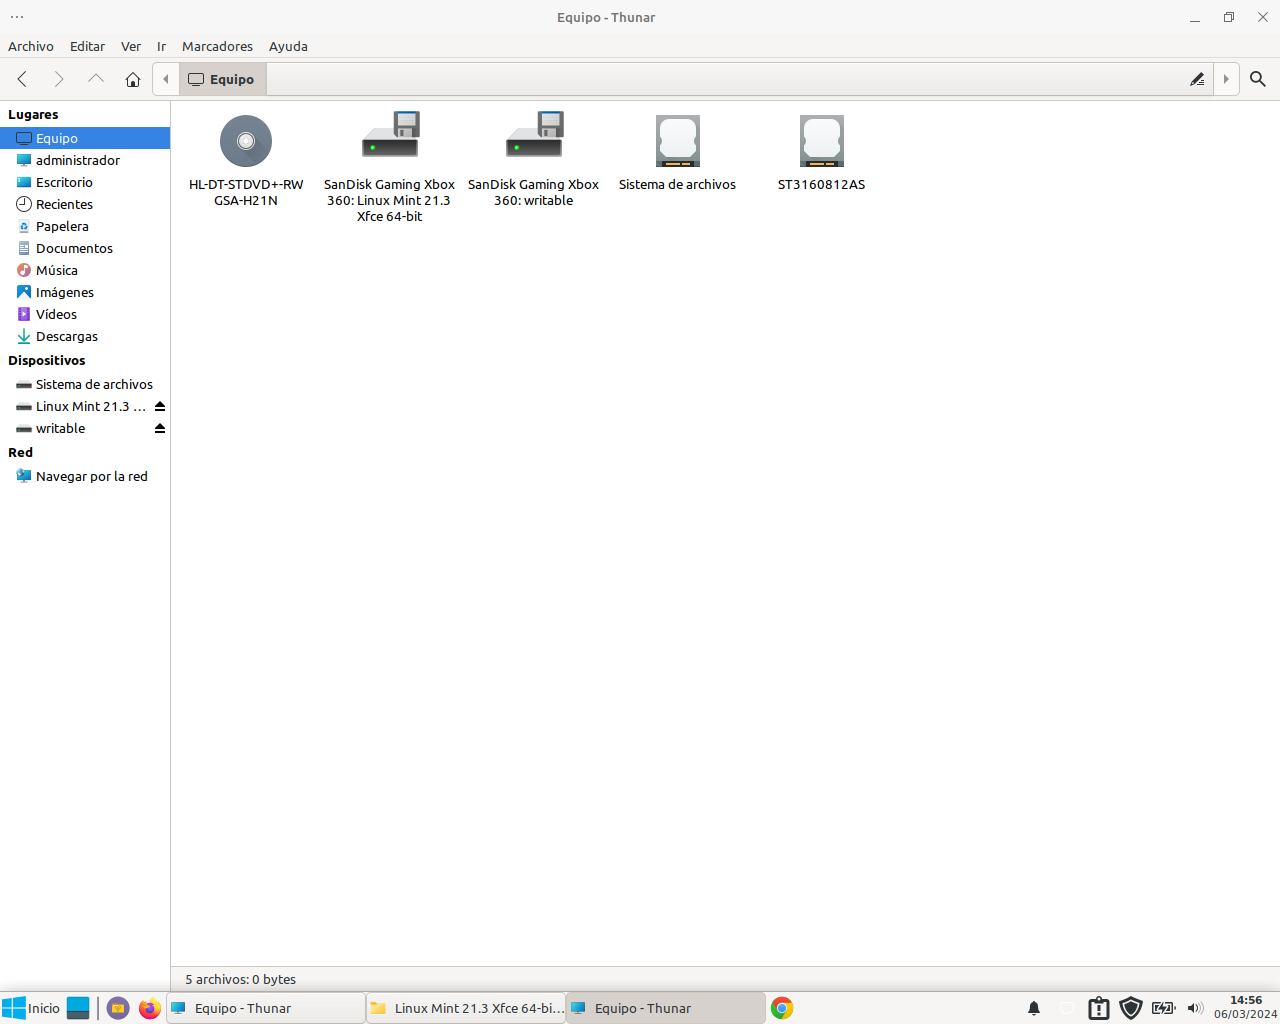This screenshot has height=1024, width=1280.
Task: Select SanDisk Linux Mint 21.3 Xfce drive icon
Action: tap(390, 135)
